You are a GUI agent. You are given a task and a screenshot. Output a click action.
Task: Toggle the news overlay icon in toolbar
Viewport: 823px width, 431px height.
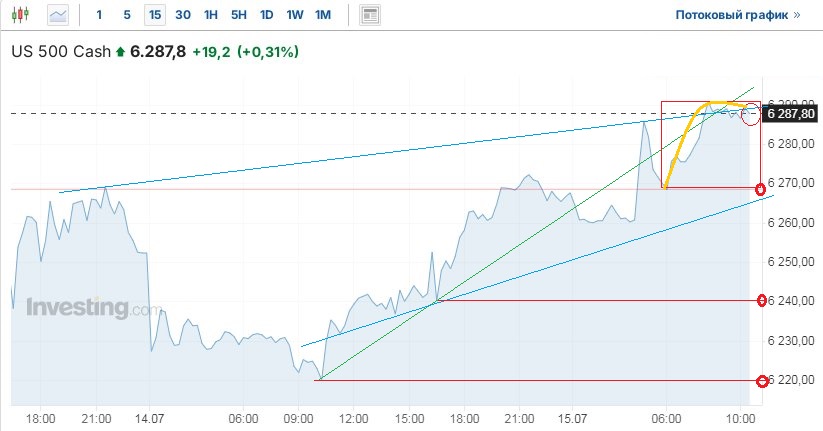(x=370, y=15)
